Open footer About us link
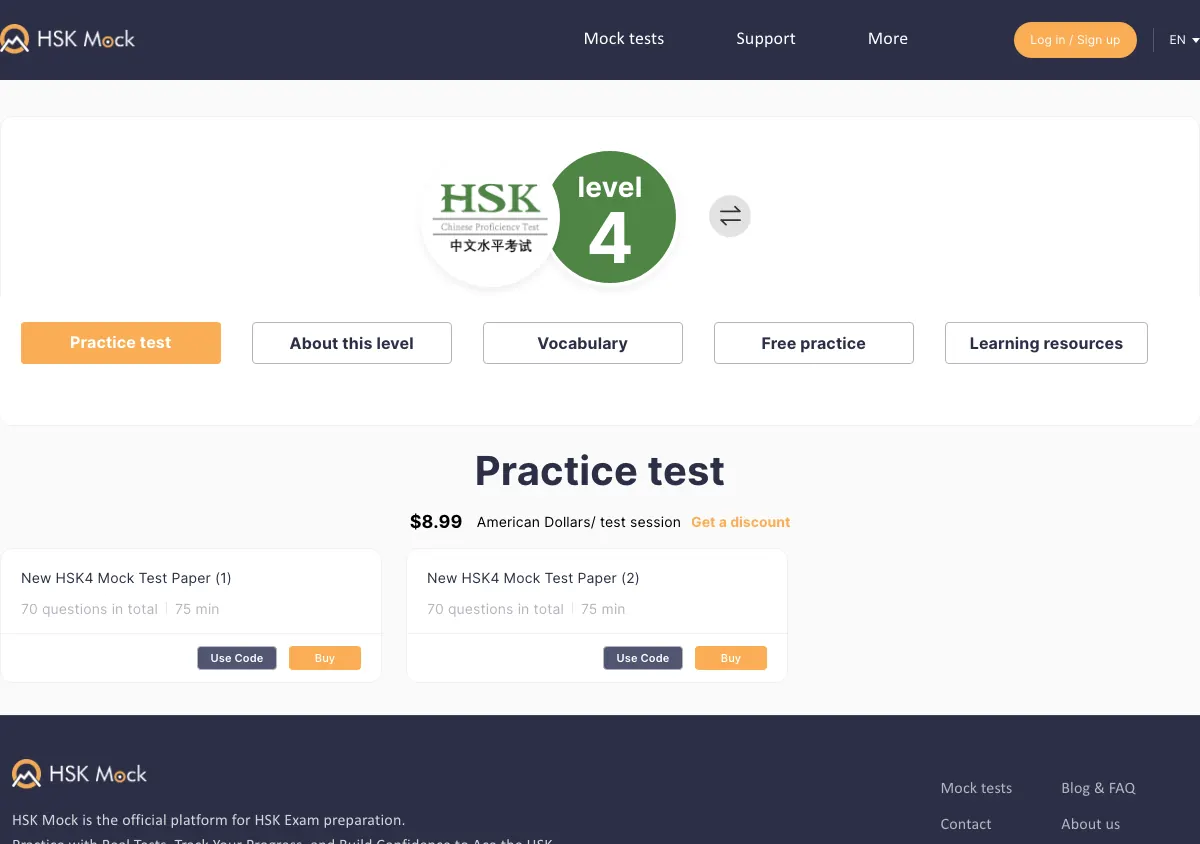 coord(1091,824)
